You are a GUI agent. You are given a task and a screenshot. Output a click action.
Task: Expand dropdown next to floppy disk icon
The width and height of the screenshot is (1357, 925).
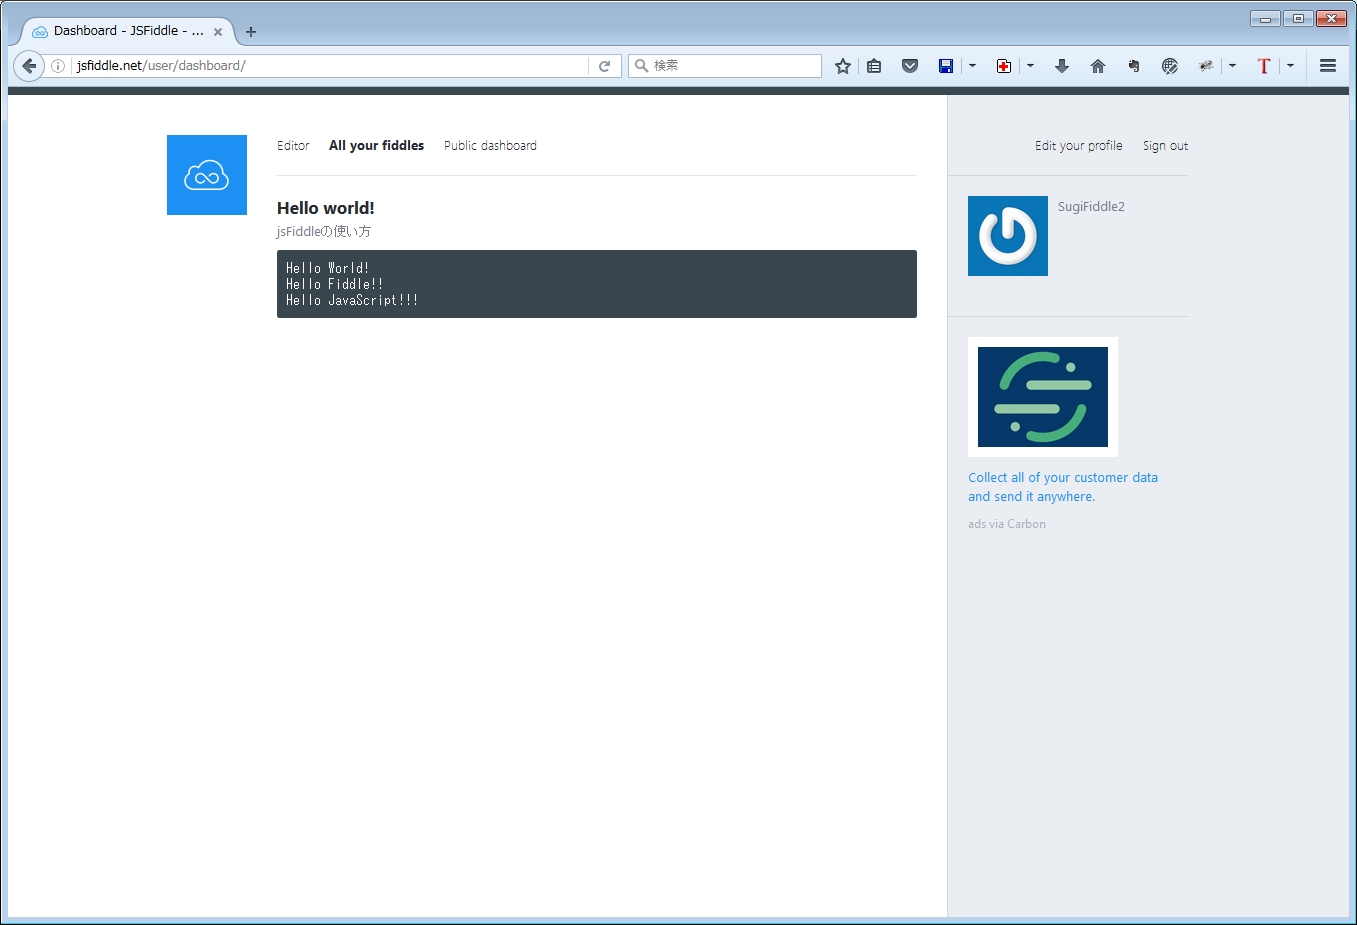(972, 66)
